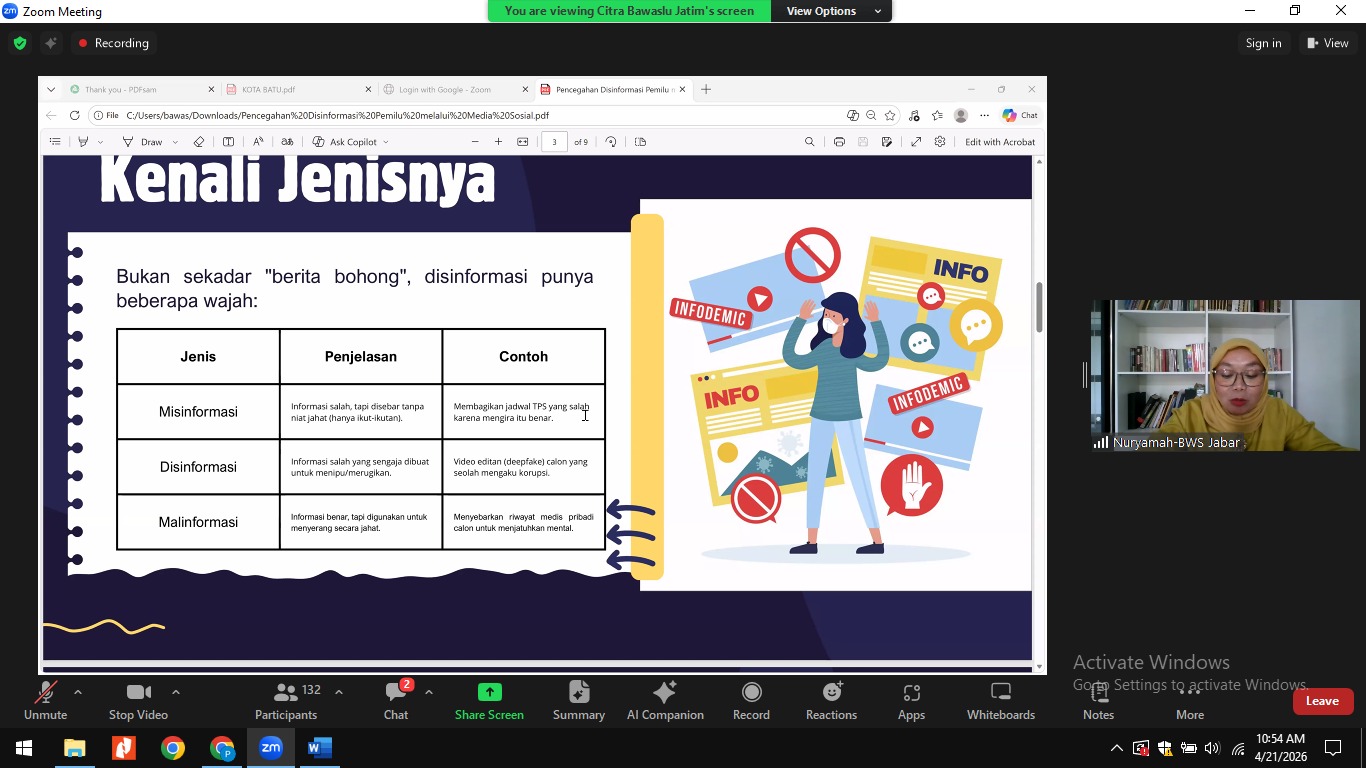Open the highlight color dropdown arrow
This screenshot has height=768, width=1366.
[x=100, y=142]
